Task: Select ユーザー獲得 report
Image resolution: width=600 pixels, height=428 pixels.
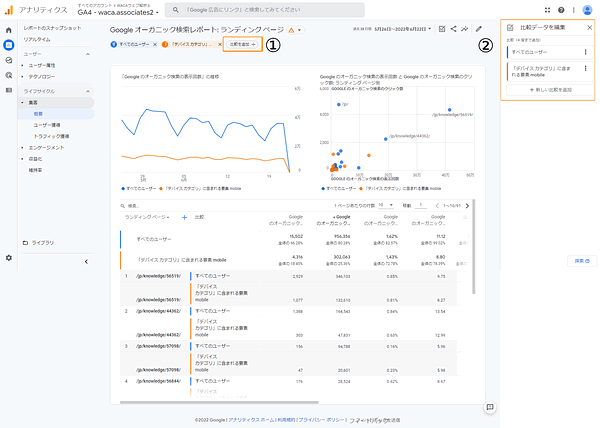Action: point(47,125)
